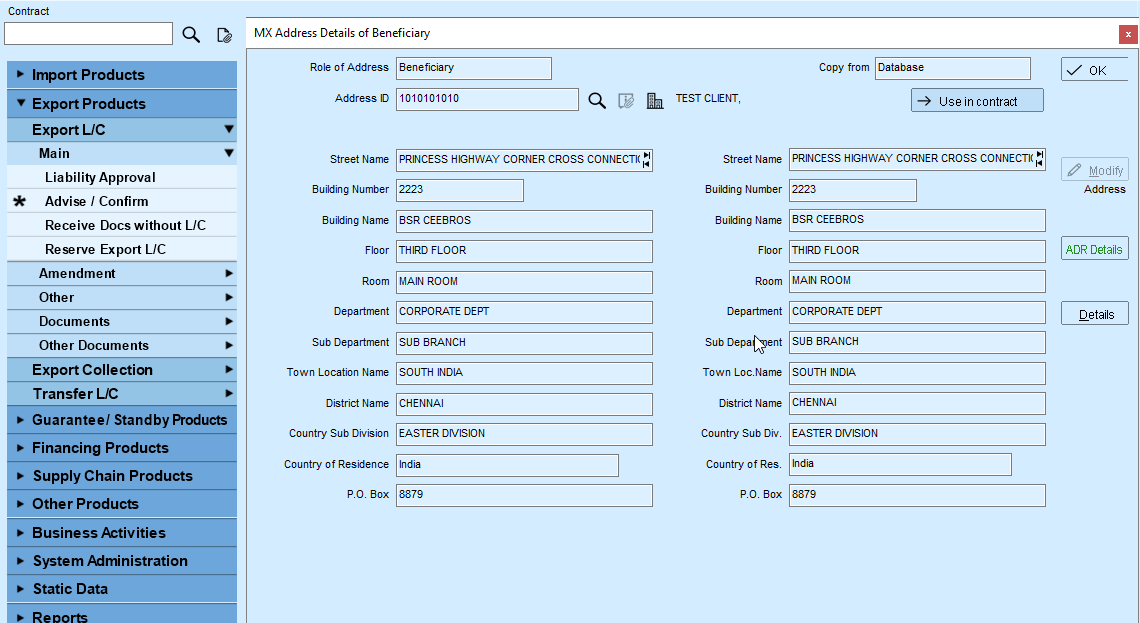
Task: Expand Reports section
Action: pyautogui.click(x=122, y=614)
